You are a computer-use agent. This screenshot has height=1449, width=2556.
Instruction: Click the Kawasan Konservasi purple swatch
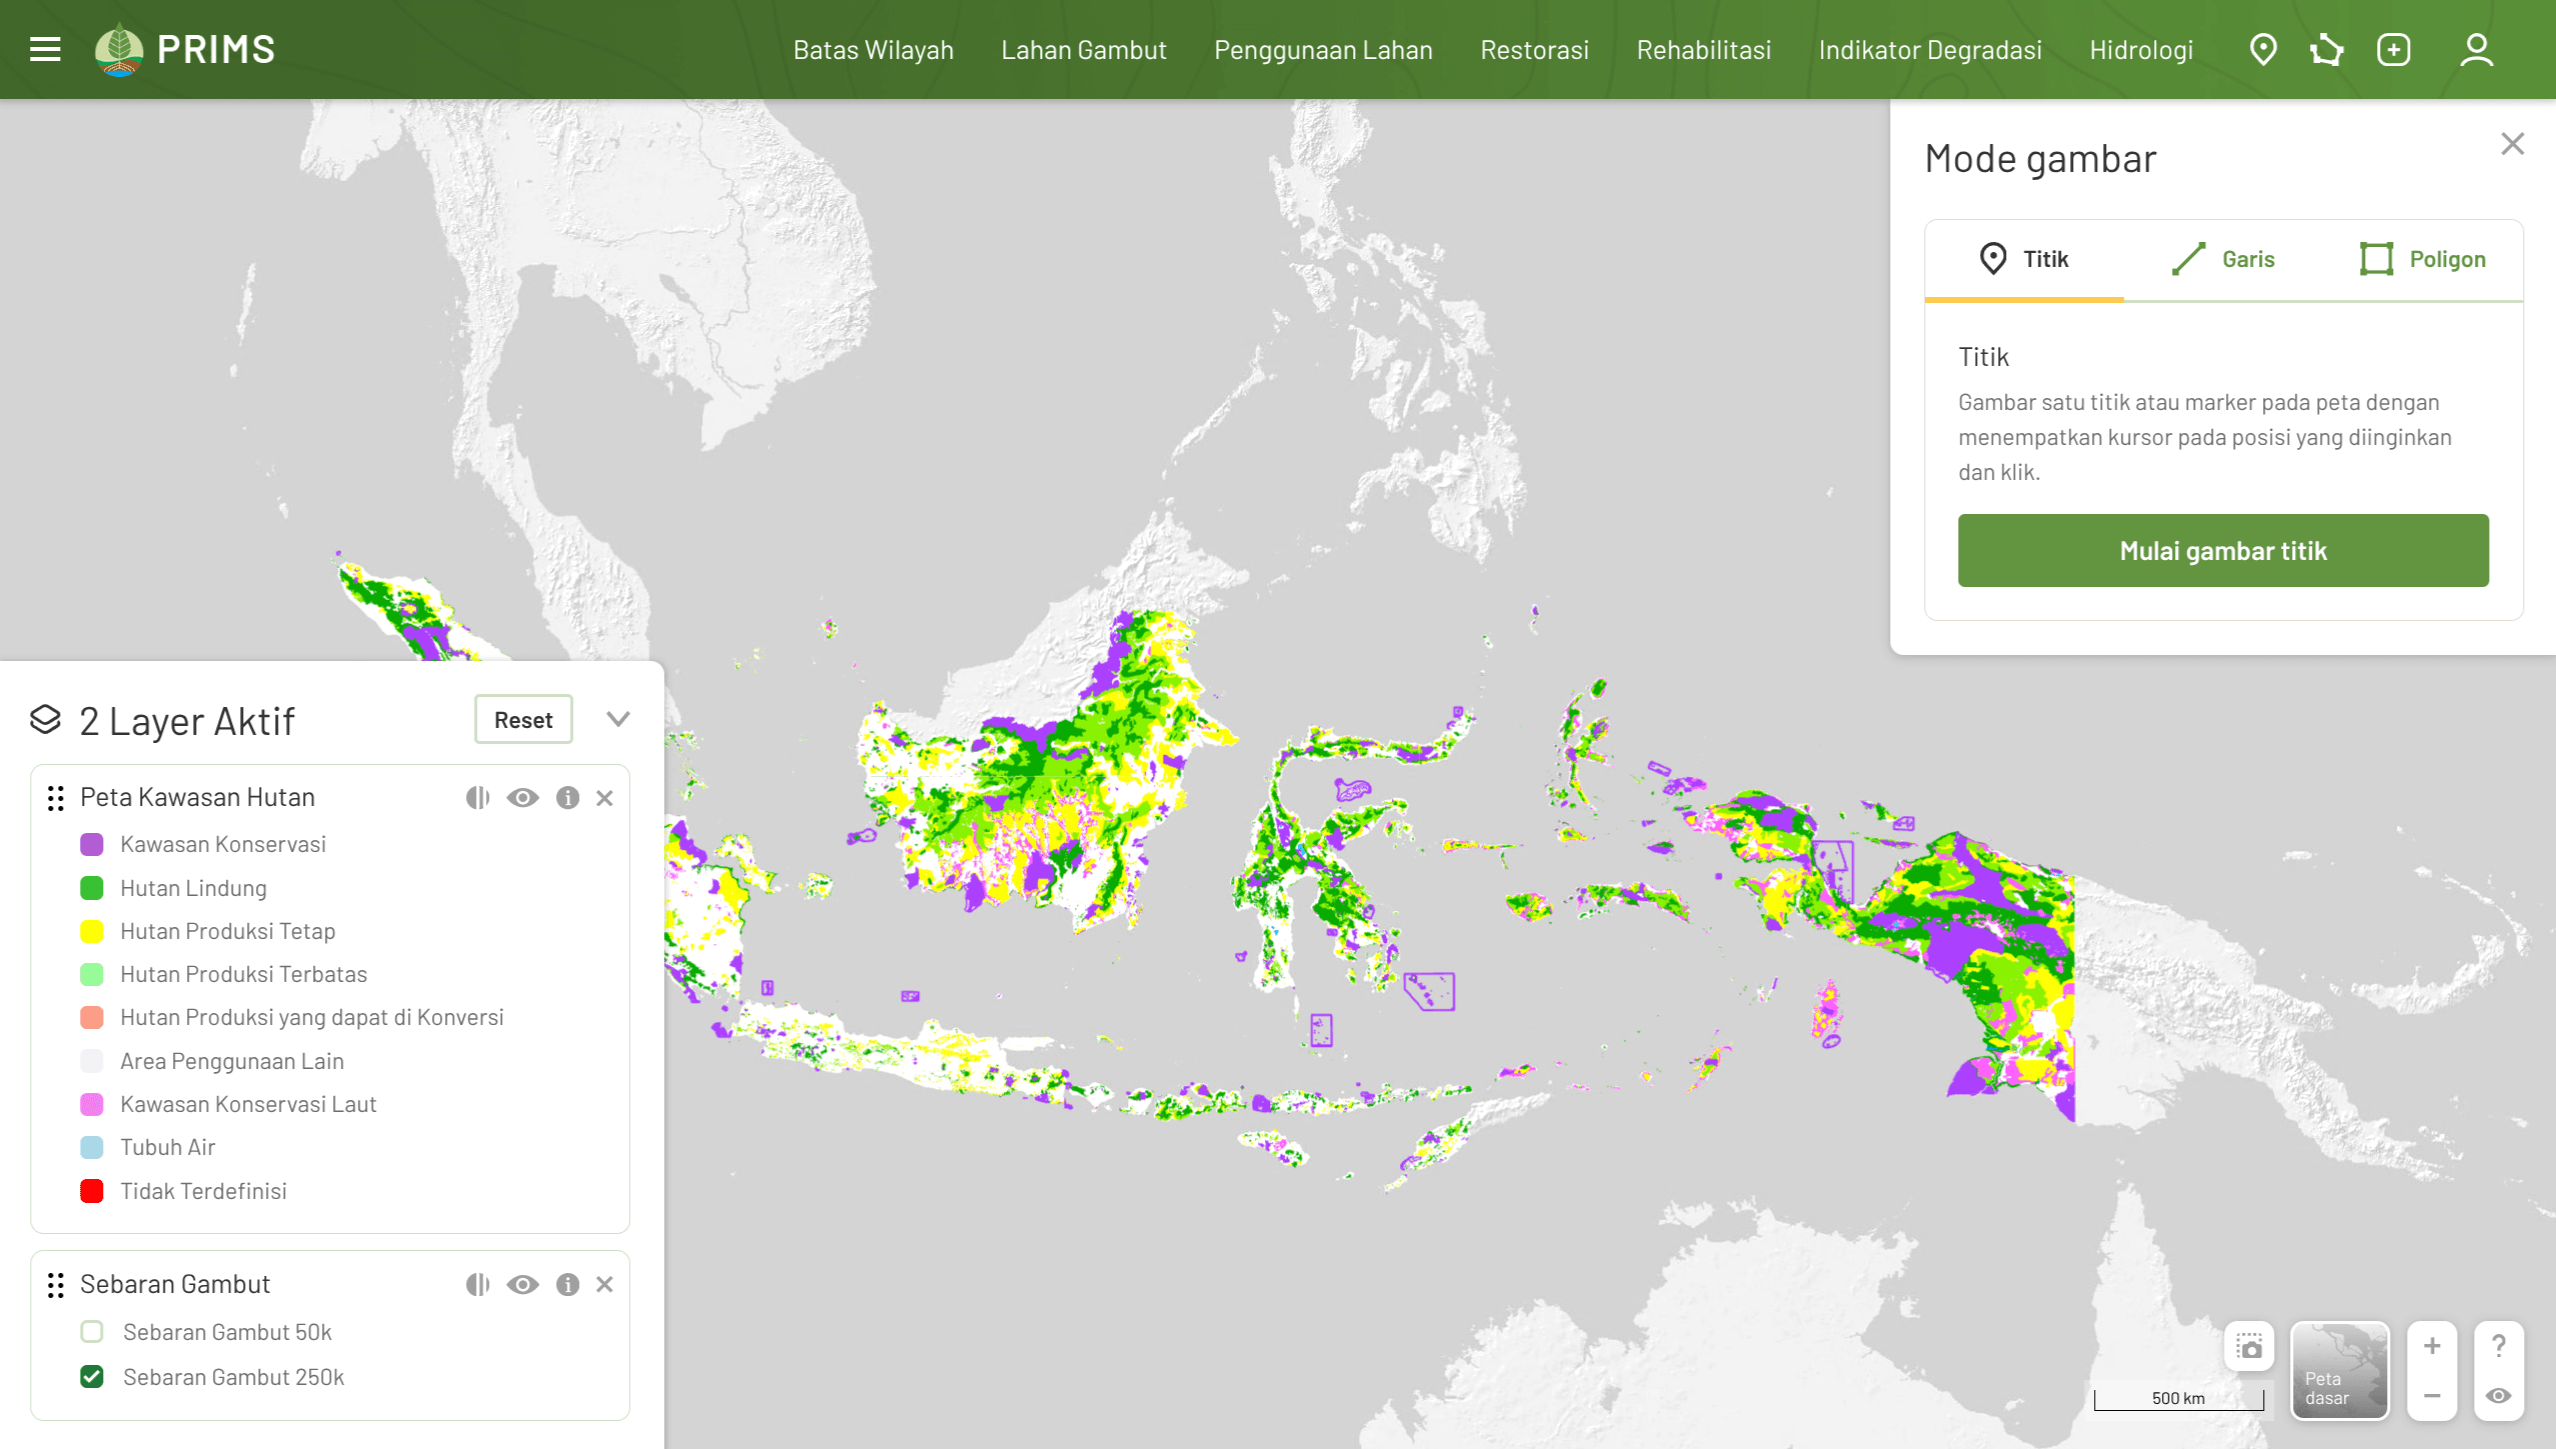click(x=92, y=844)
